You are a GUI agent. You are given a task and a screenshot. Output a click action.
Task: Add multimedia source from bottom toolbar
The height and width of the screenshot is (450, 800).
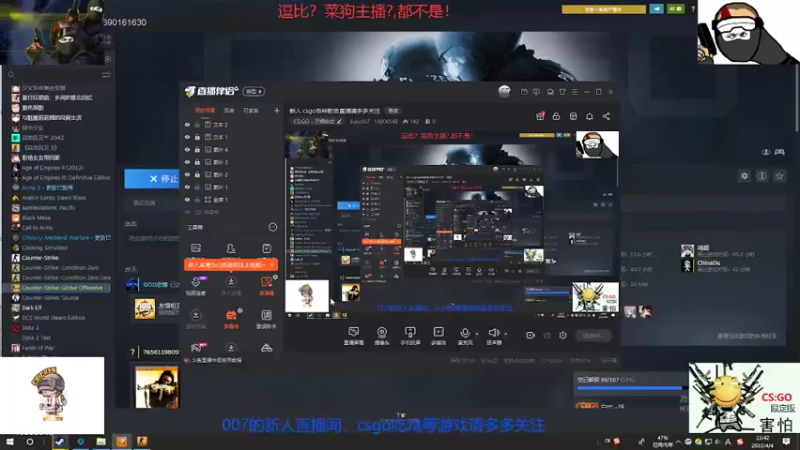(438, 336)
